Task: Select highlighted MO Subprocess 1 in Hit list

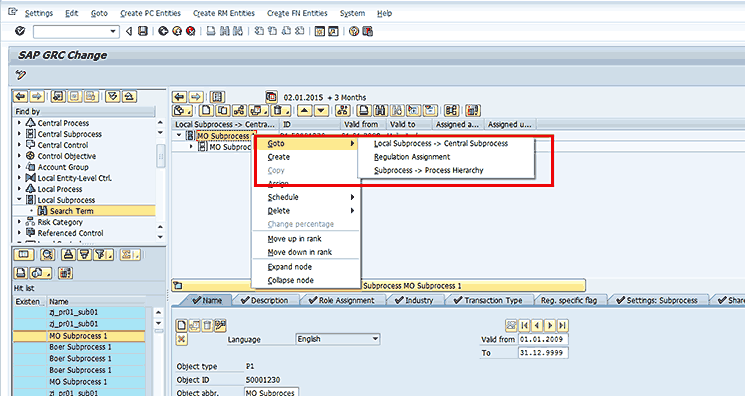Action: pyautogui.click(x=79, y=336)
